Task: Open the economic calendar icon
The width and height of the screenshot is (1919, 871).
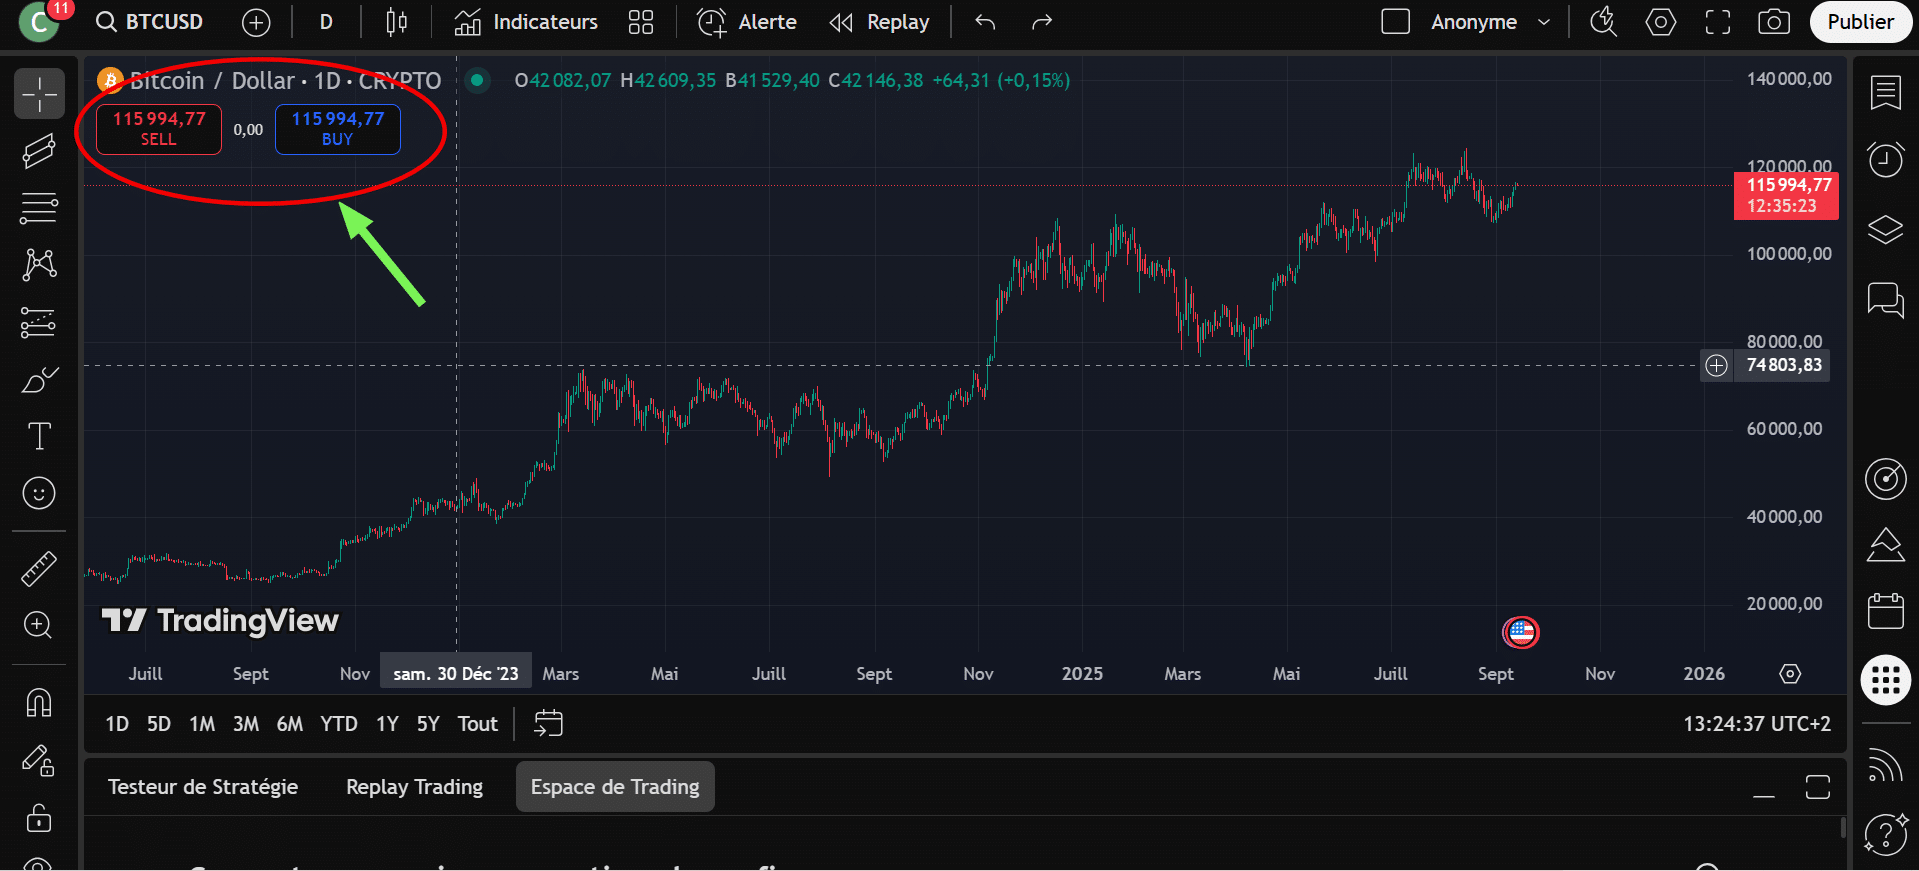Action: click(x=1885, y=611)
